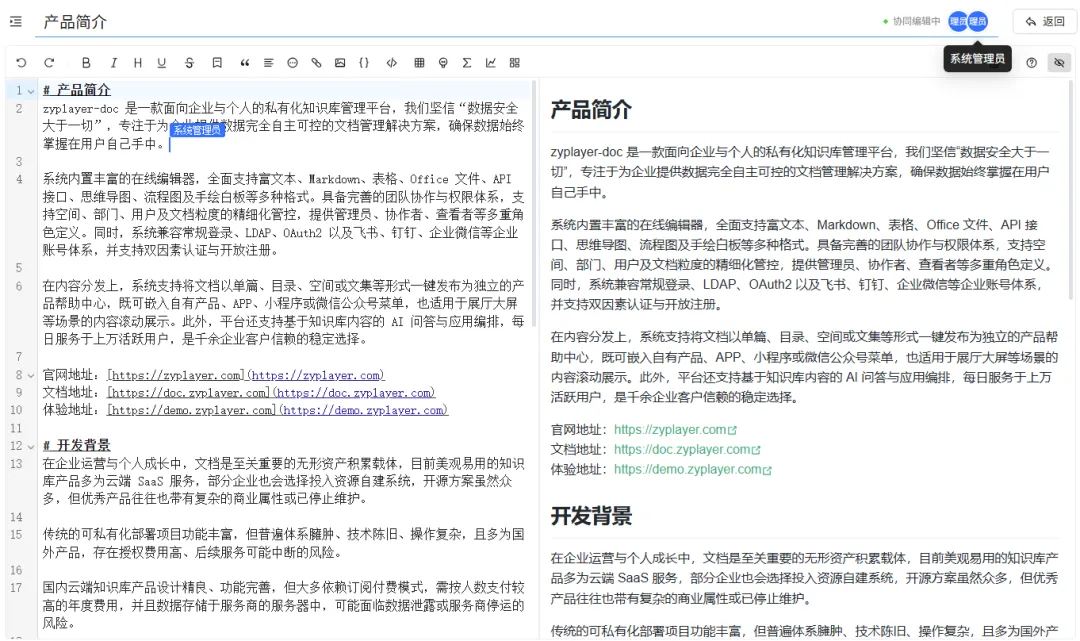
Task: Open https://zyplayer.com link in preview
Action: click(675, 430)
